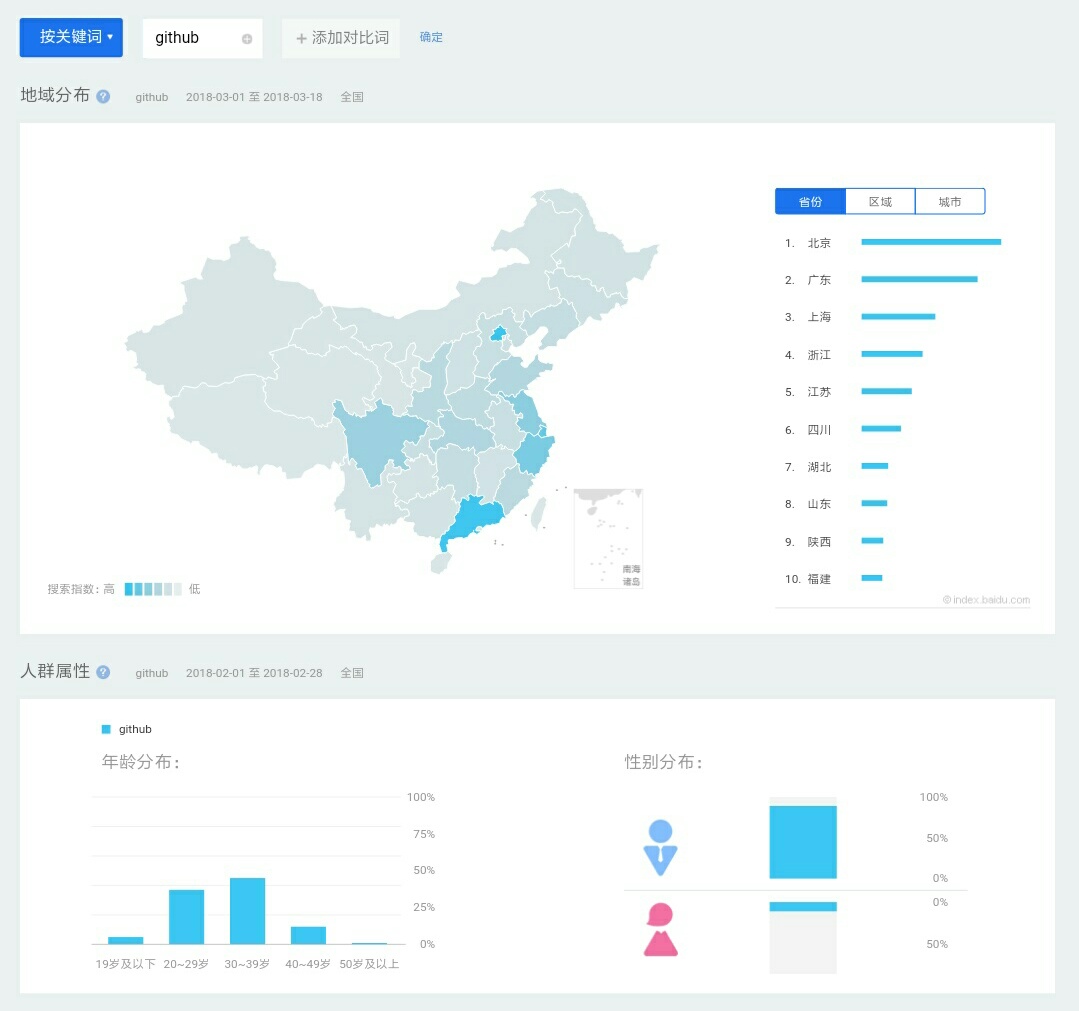1079x1011 pixels.
Task: Click the github legend square in chart
Action: coord(107,729)
